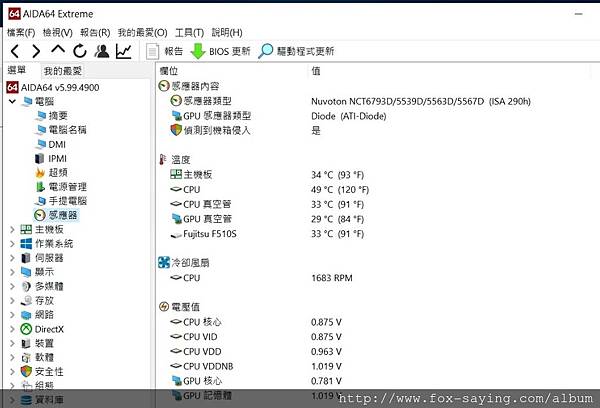Click the 主機板 tree icon
The height and width of the screenshot is (408, 600).
(x=26, y=230)
